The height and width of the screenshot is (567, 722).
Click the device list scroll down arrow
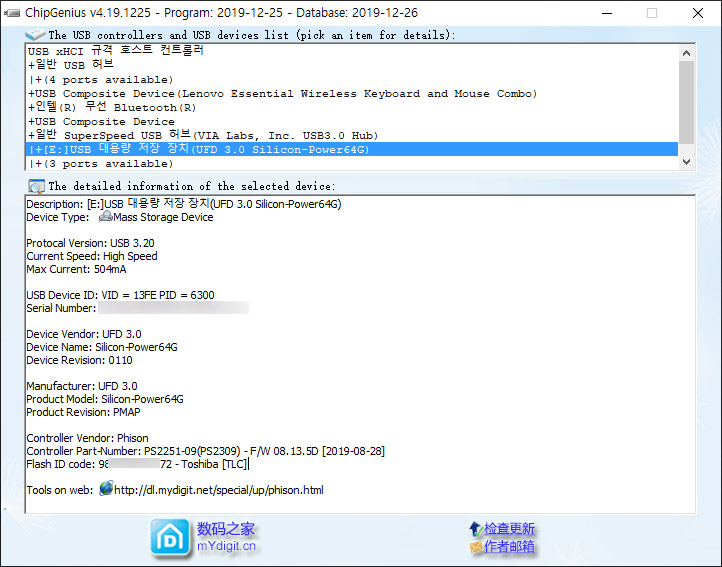(x=686, y=162)
